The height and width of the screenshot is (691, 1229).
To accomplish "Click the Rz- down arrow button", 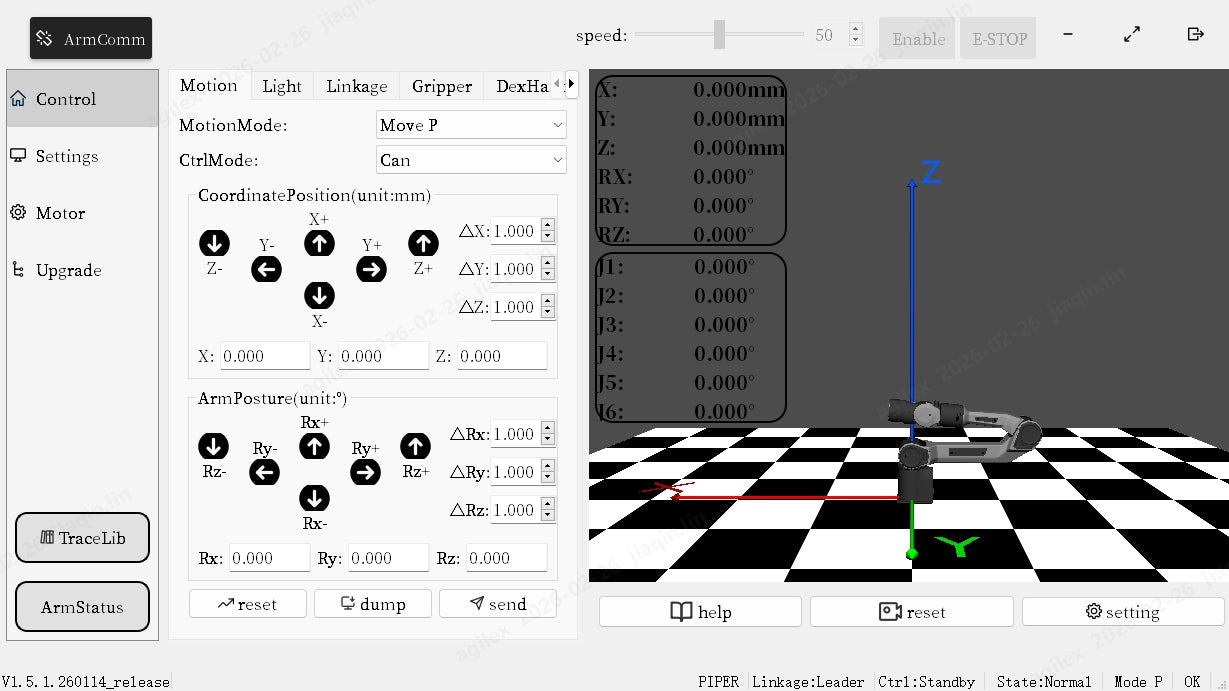I will [x=213, y=446].
